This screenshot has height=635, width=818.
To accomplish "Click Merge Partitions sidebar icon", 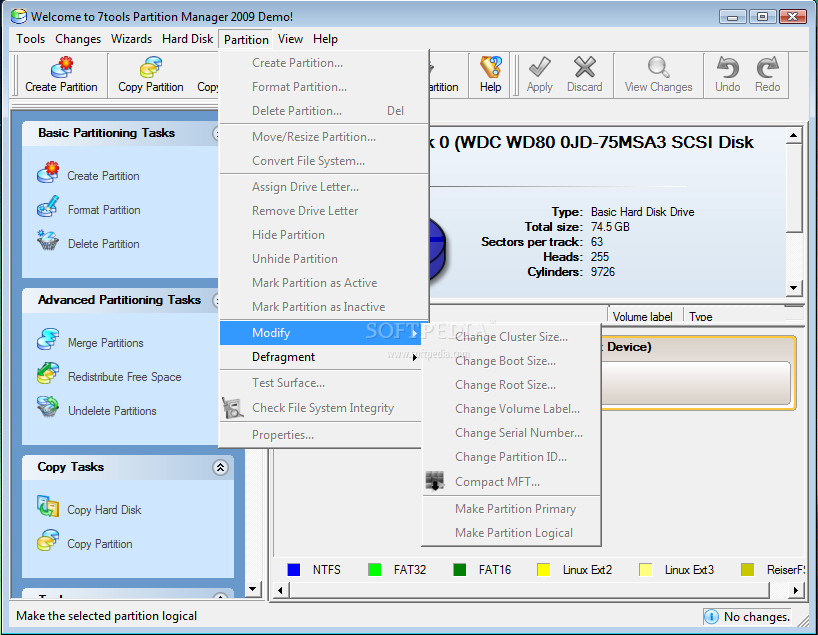I will tap(48, 340).
